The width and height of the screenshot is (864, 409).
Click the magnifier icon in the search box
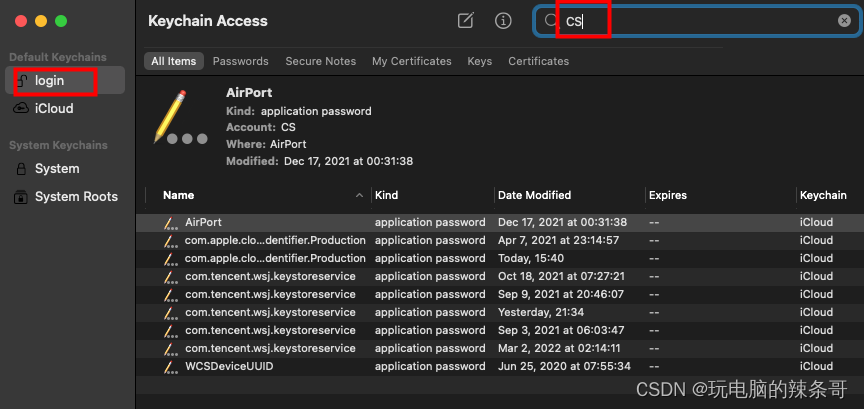[x=551, y=21]
